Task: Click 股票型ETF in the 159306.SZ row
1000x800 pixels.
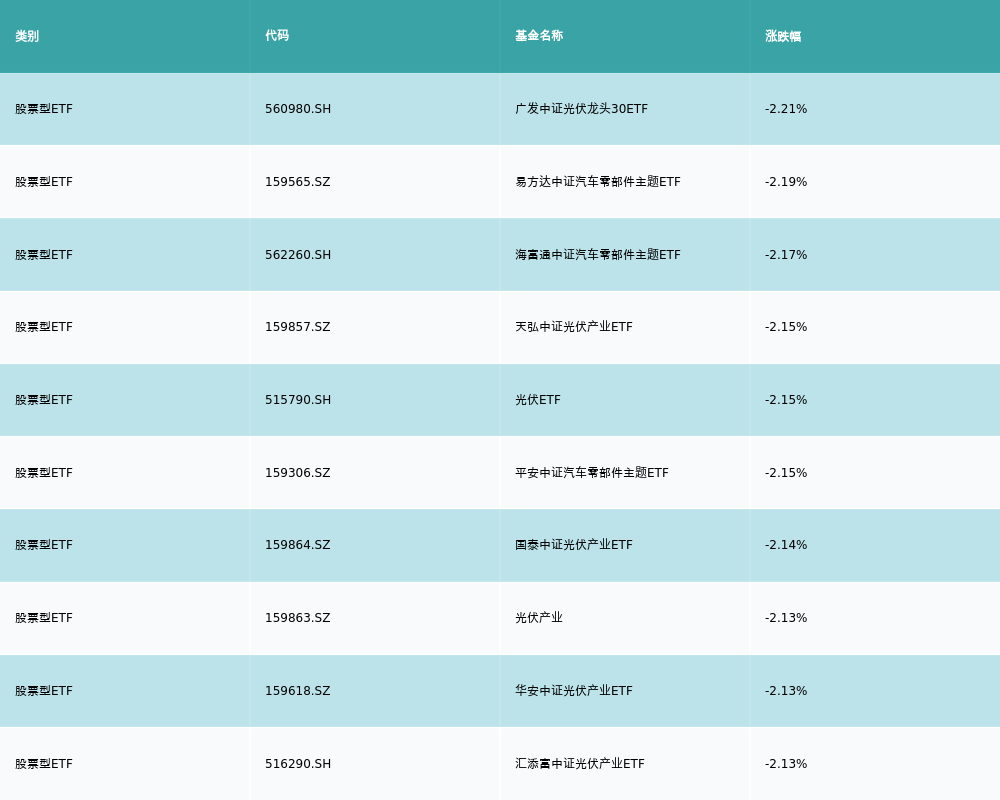Action: pos(44,473)
